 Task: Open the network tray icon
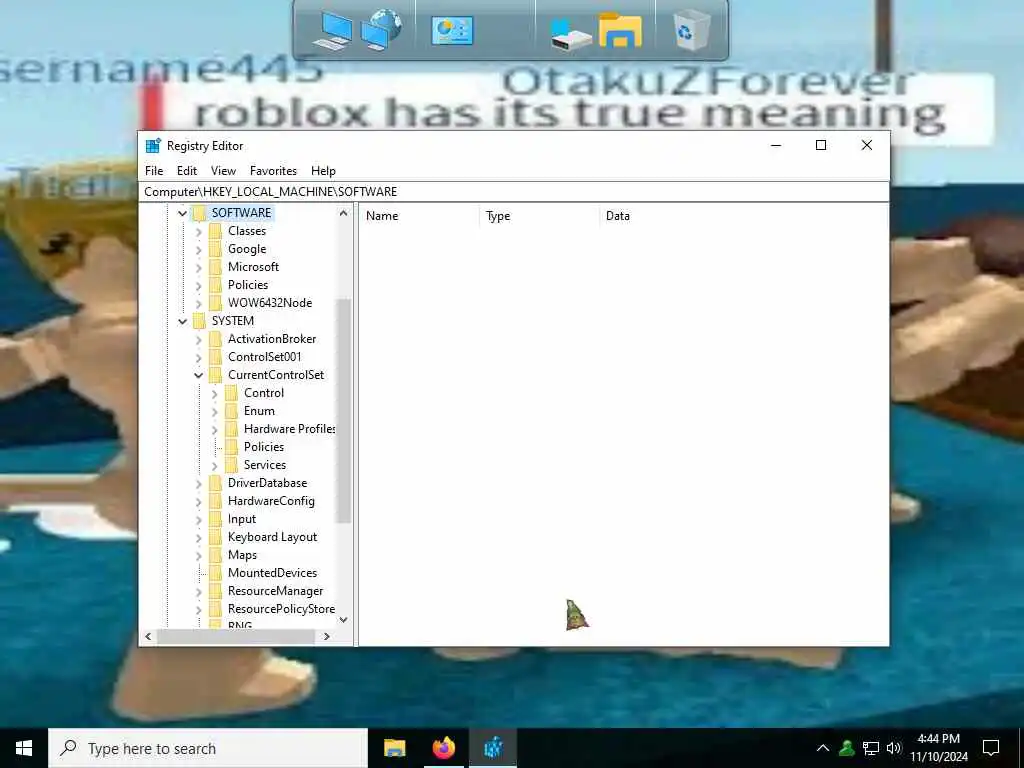(x=871, y=748)
